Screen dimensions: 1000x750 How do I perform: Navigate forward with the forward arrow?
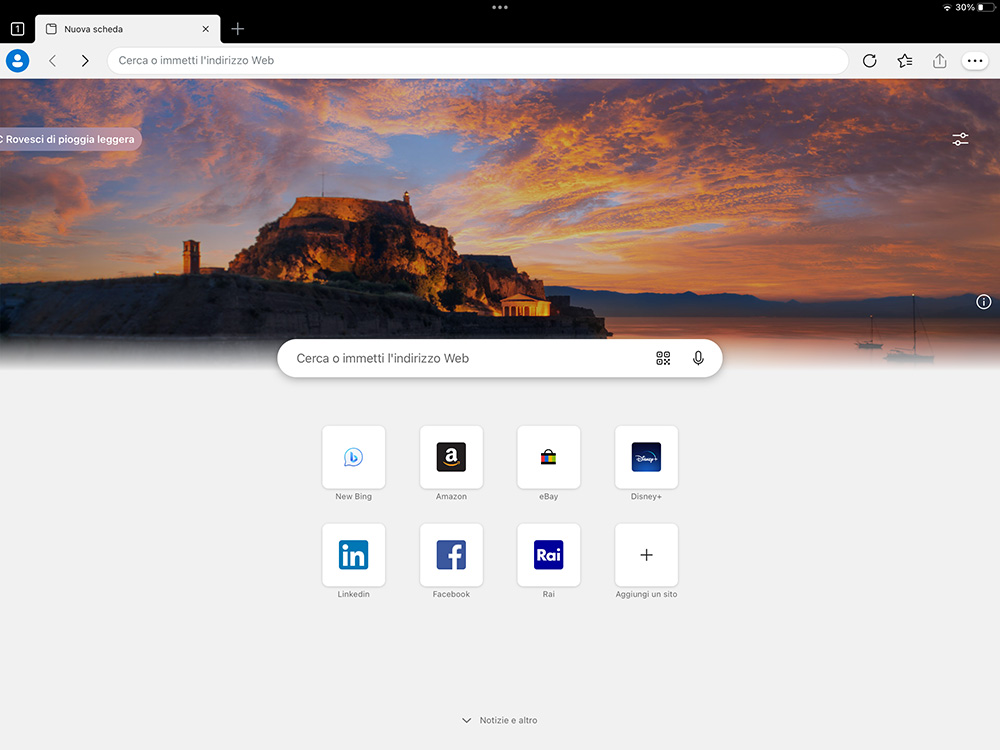click(85, 60)
